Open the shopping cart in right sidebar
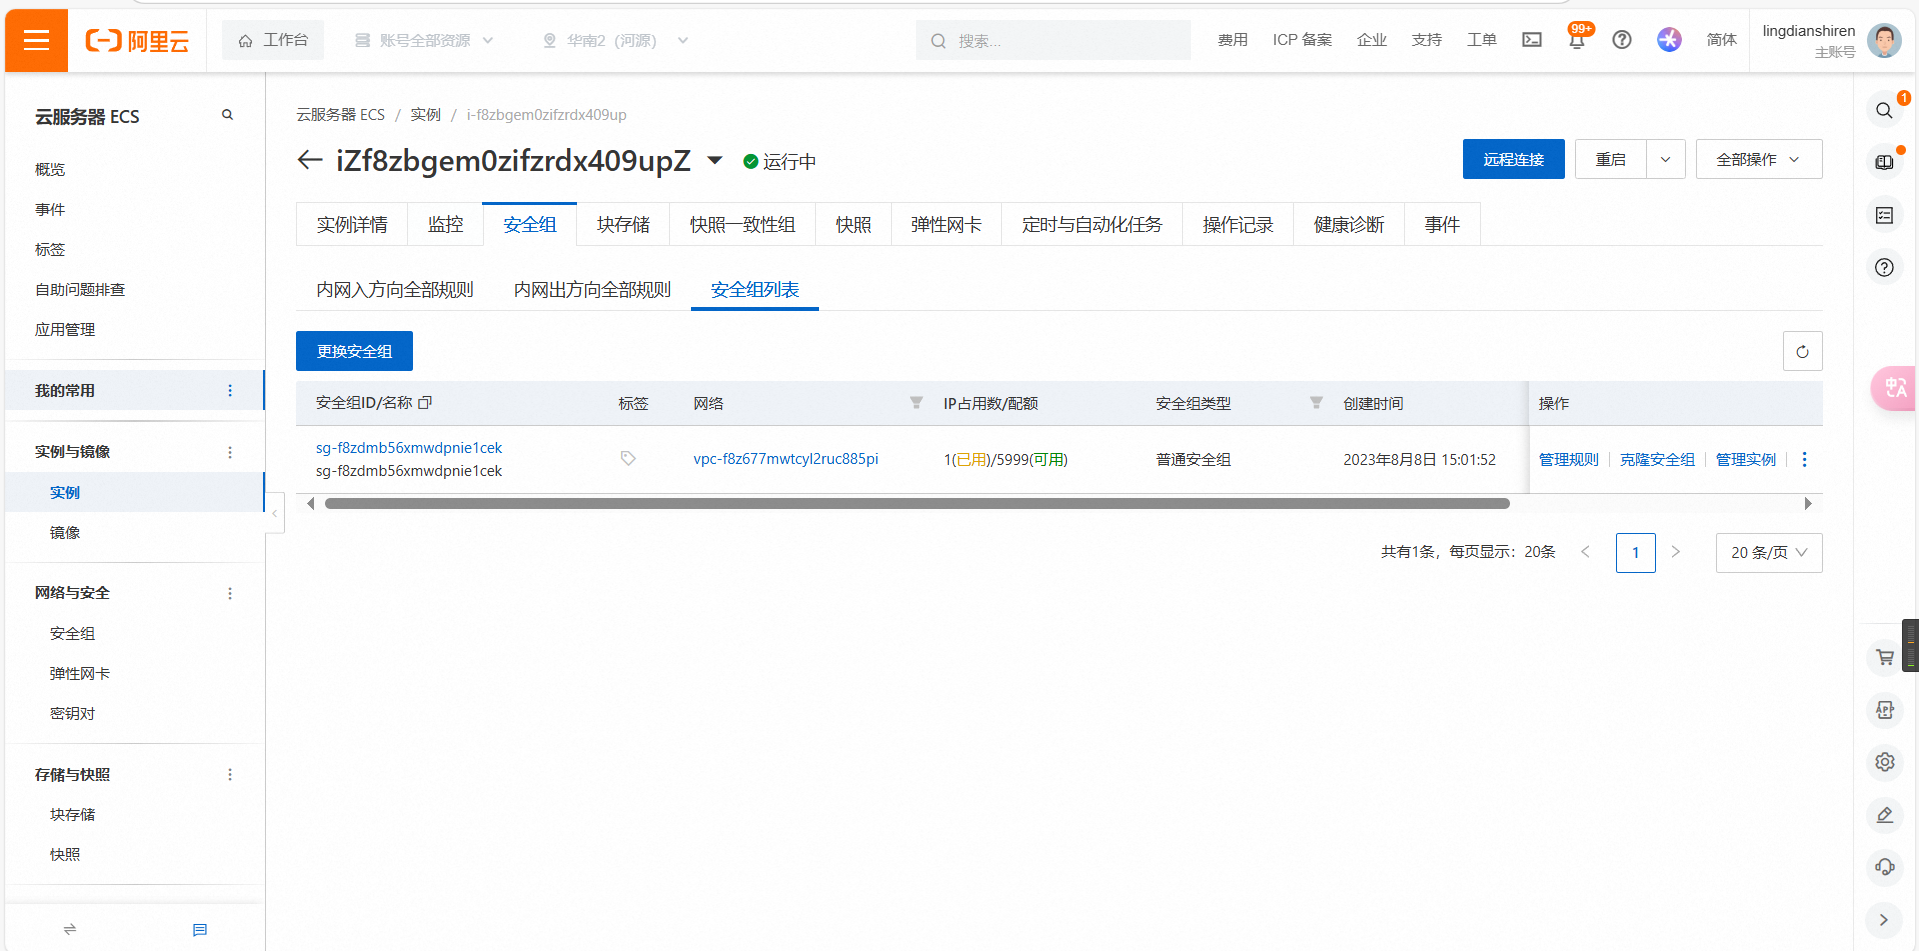This screenshot has width=1919, height=951. (x=1885, y=657)
